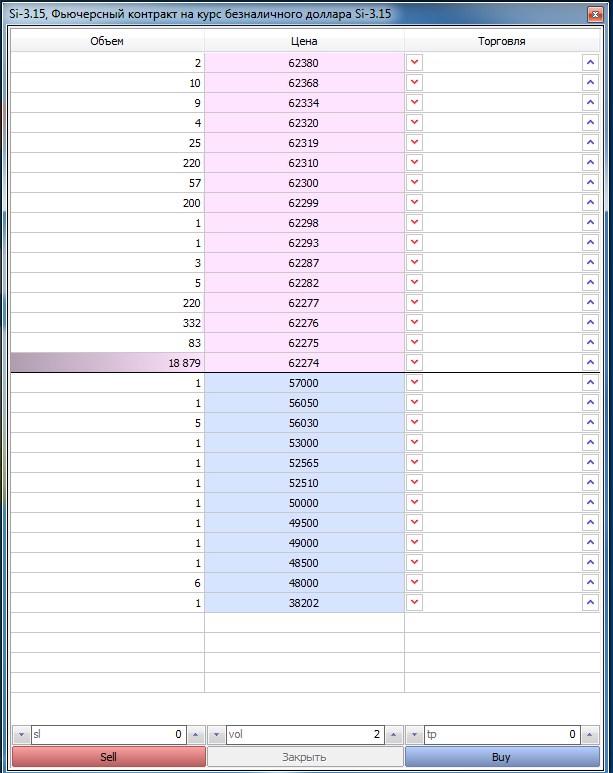Image resolution: width=613 pixels, height=773 pixels.
Task: Click blue buy arrow at price 49500
Action: [590, 523]
